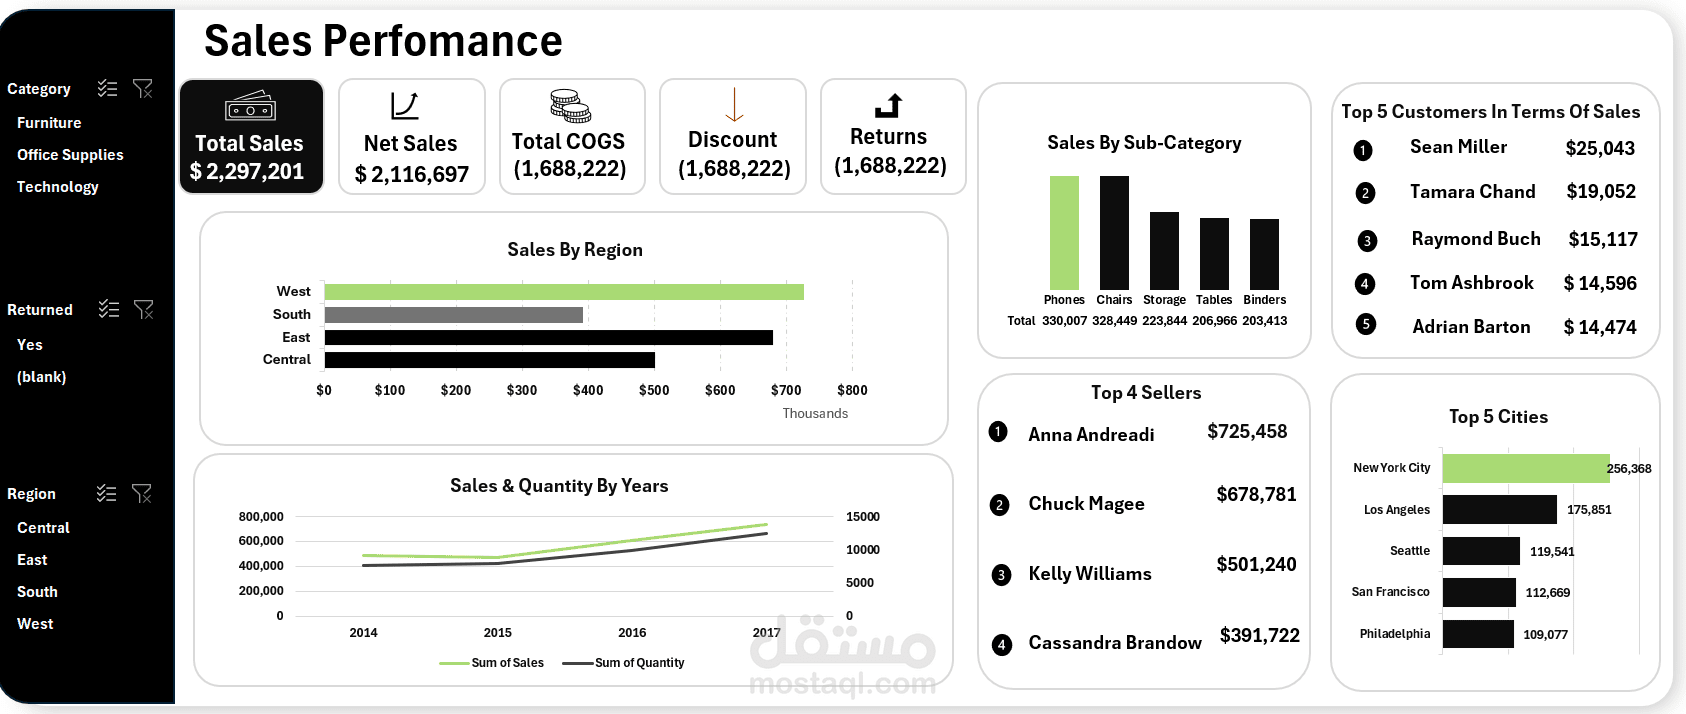Click the cash icon above Total Sales

[x=251, y=106]
